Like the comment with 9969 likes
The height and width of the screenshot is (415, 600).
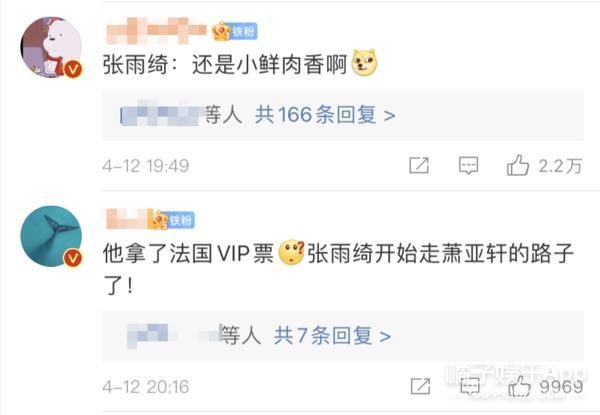tap(519, 386)
